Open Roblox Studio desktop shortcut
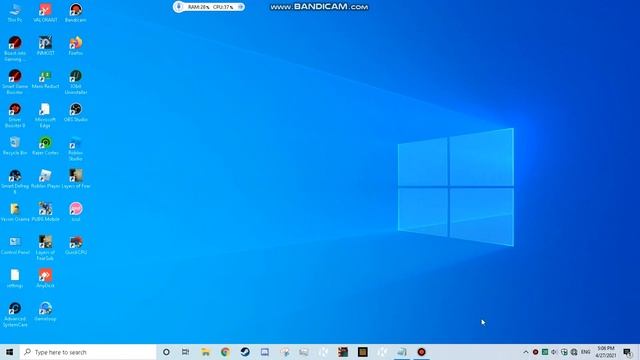This screenshot has width=640, height=360. (76, 149)
